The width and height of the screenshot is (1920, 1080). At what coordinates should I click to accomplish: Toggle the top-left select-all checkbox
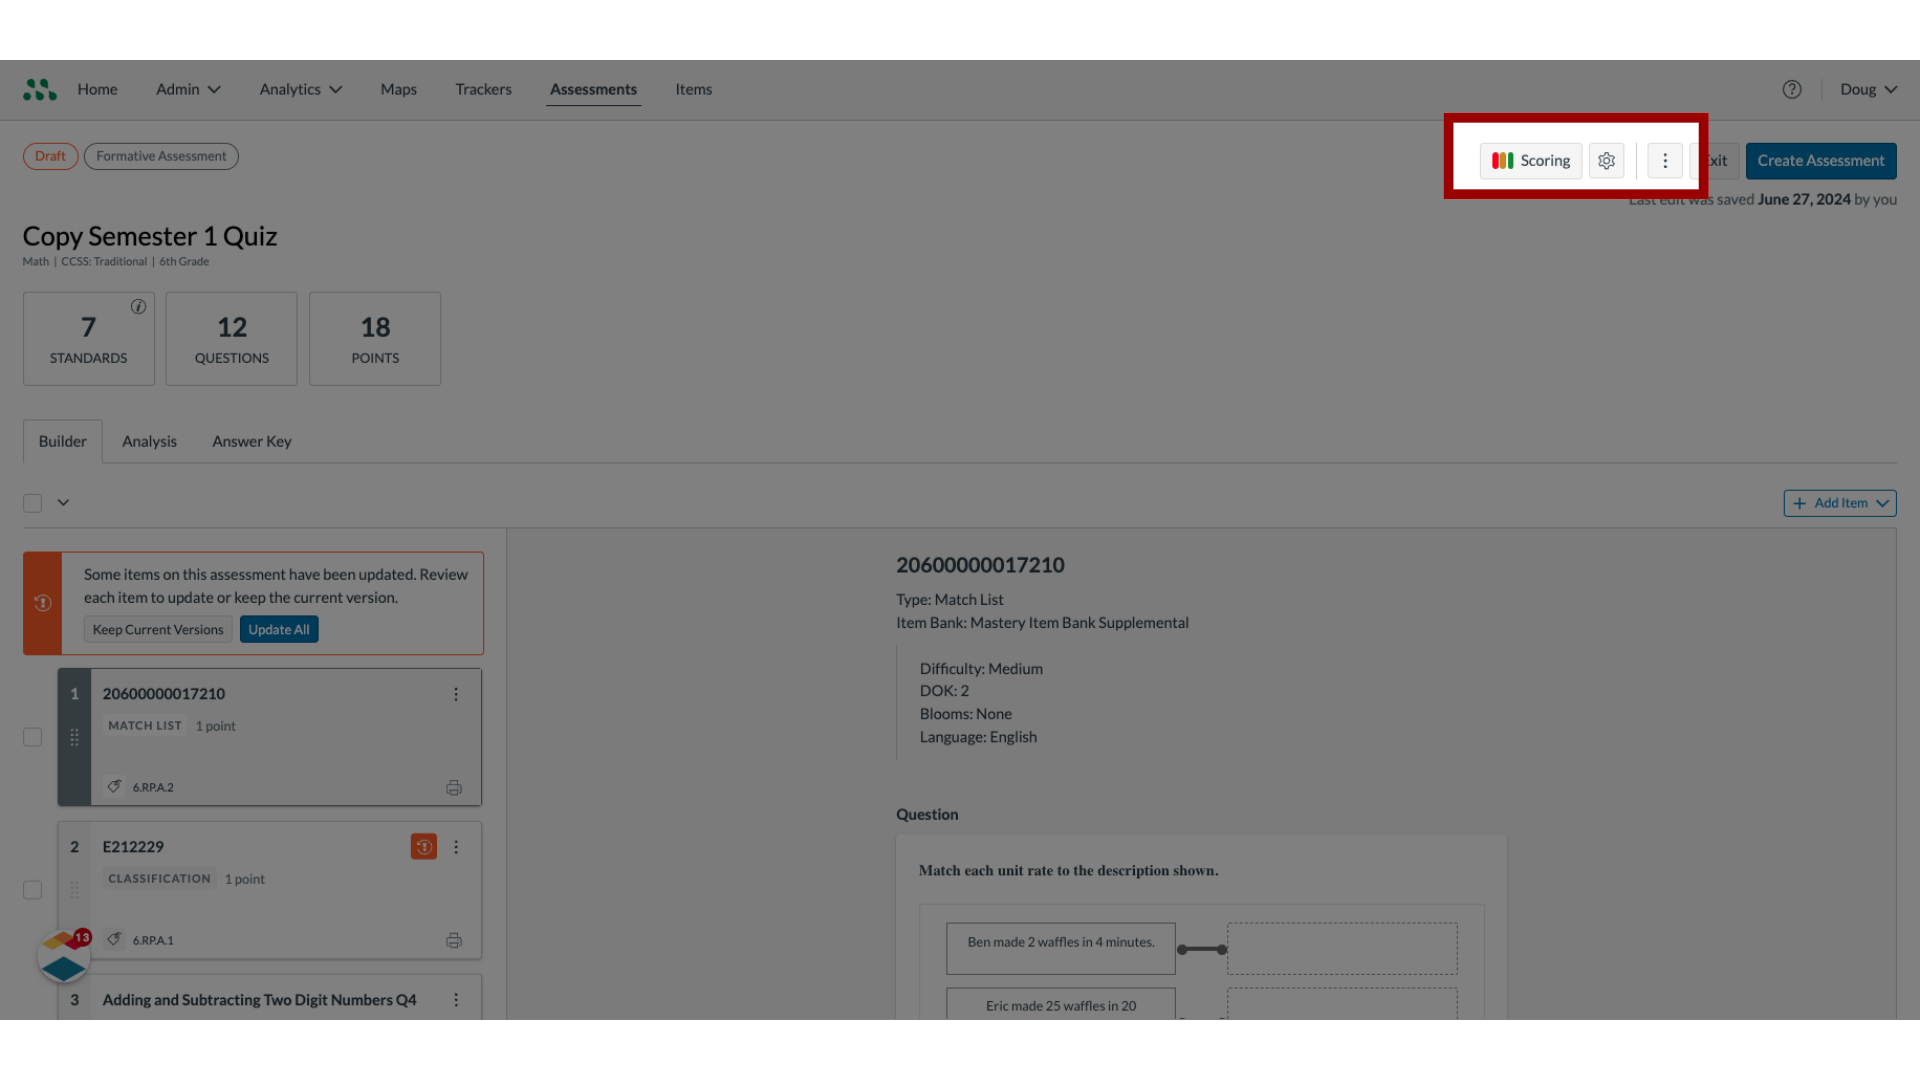coord(33,500)
